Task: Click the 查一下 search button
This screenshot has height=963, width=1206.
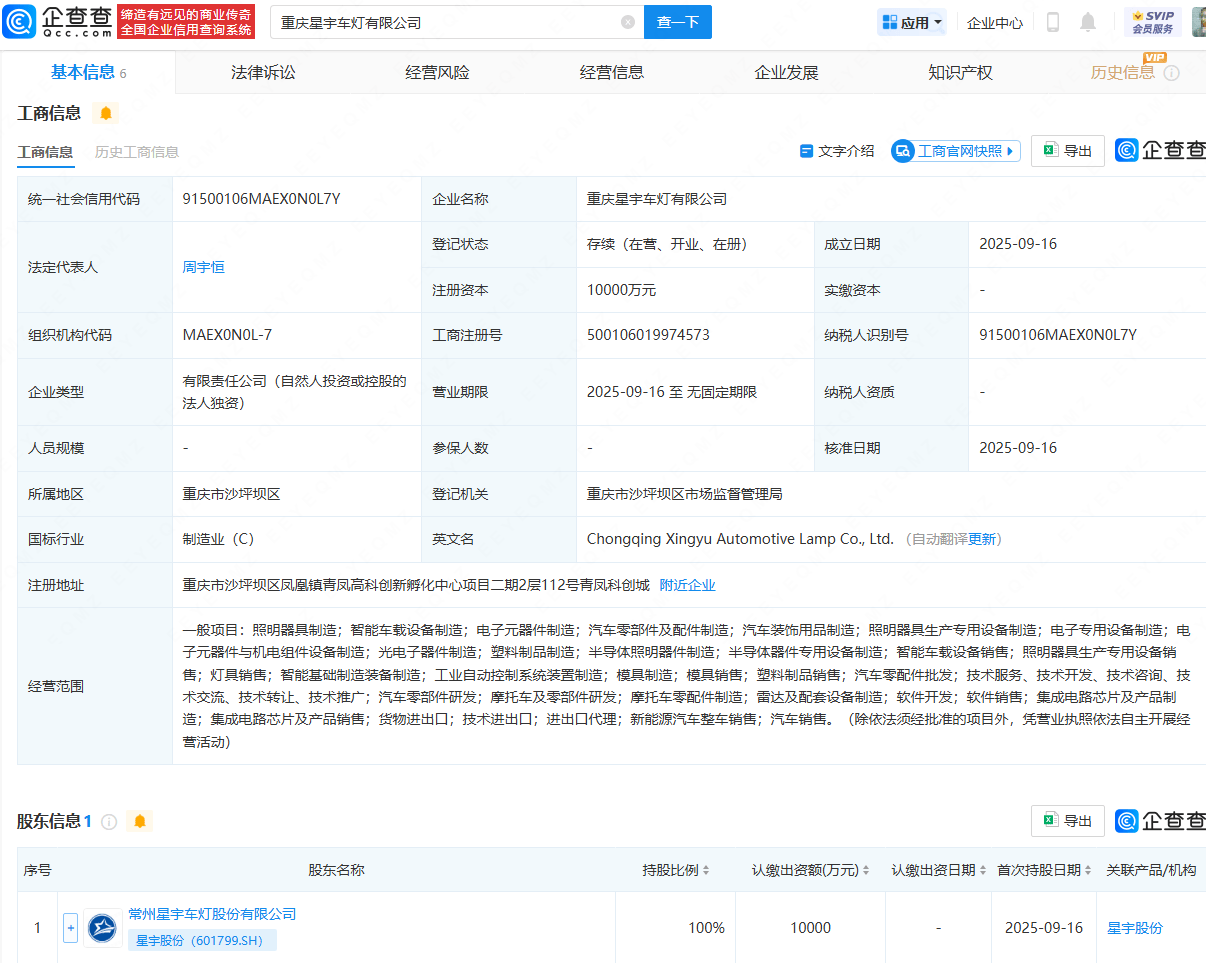Action: pos(677,21)
